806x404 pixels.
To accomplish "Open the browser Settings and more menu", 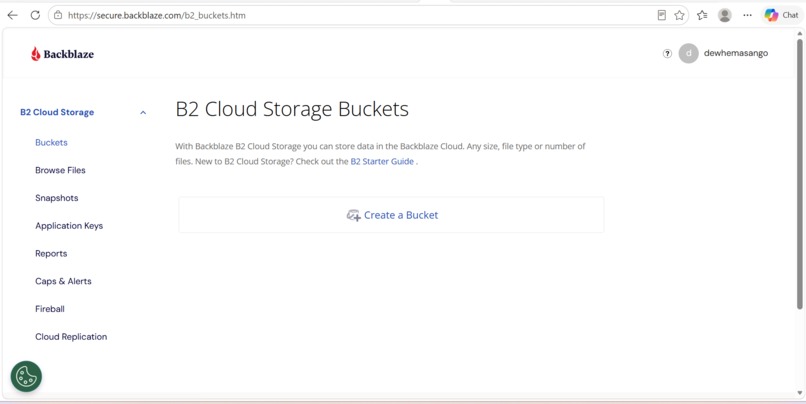I will tap(747, 15).
